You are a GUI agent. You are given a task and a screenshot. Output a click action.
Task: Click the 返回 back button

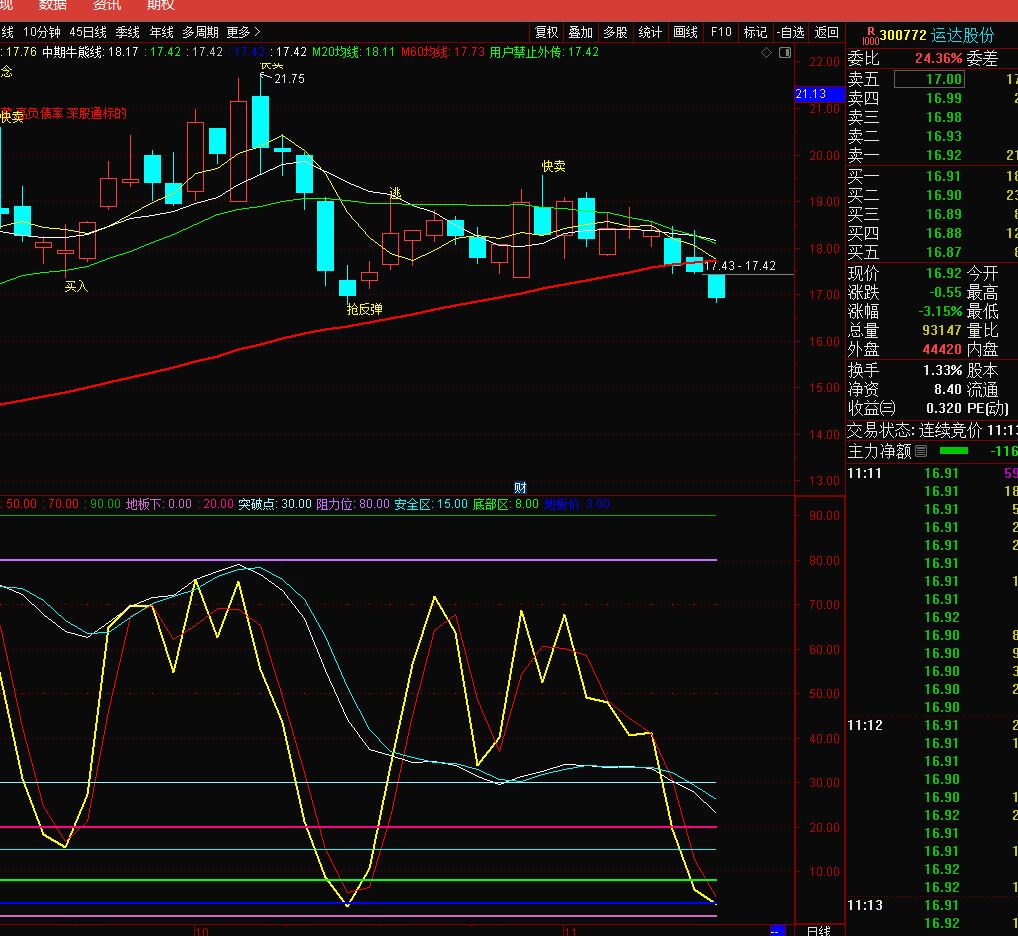click(826, 32)
